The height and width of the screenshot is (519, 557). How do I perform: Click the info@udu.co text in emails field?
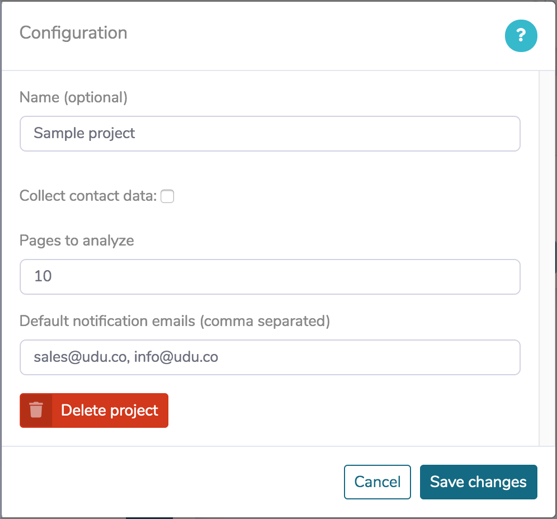[176, 357]
